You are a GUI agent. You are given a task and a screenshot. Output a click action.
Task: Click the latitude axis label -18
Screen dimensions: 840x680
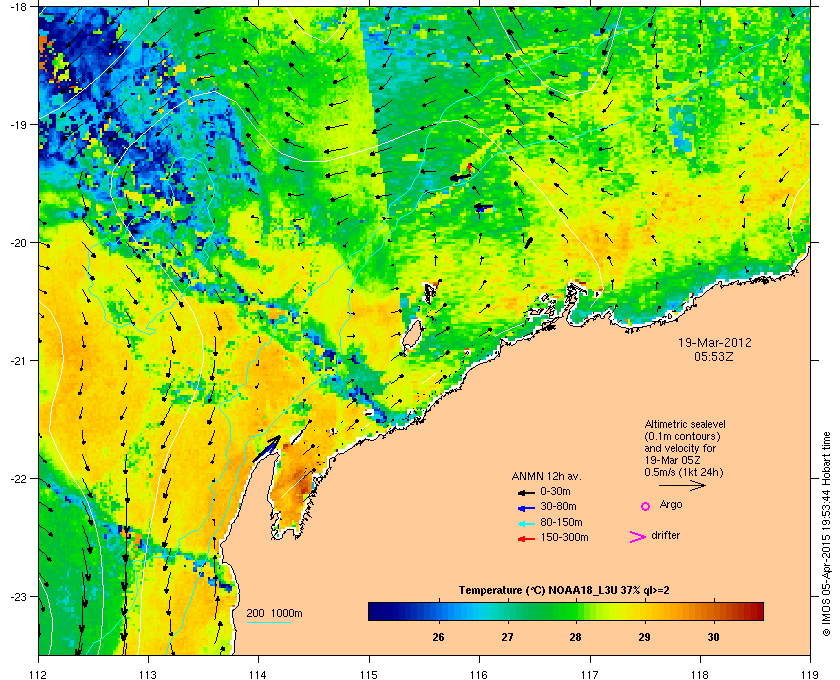19,7
